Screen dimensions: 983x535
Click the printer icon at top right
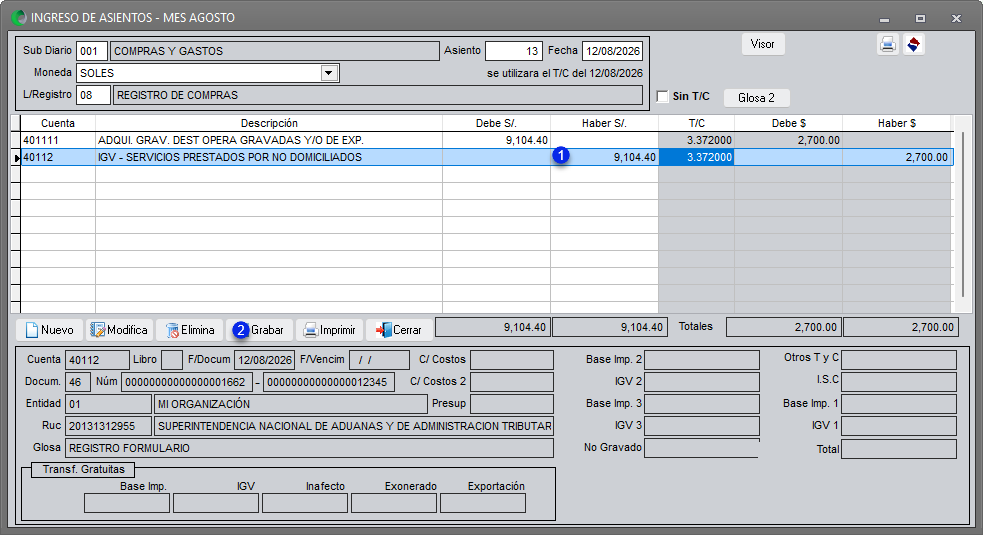(x=888, y=45)
